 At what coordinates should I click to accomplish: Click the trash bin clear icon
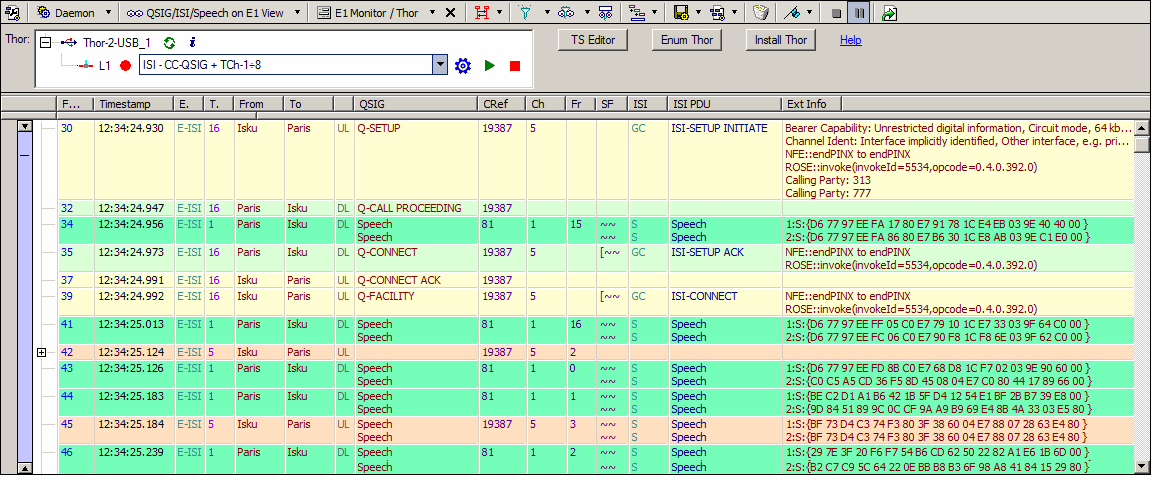[760, 13]
